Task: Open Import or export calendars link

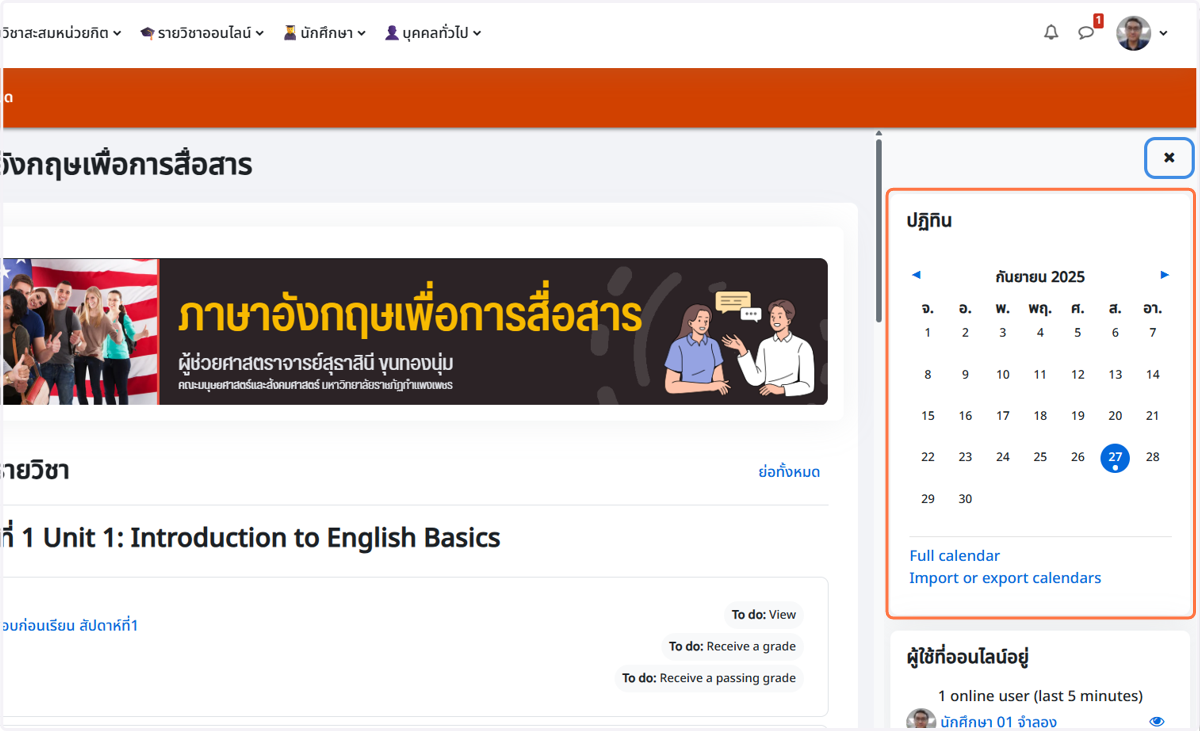Action: (x=1005, y=578)
